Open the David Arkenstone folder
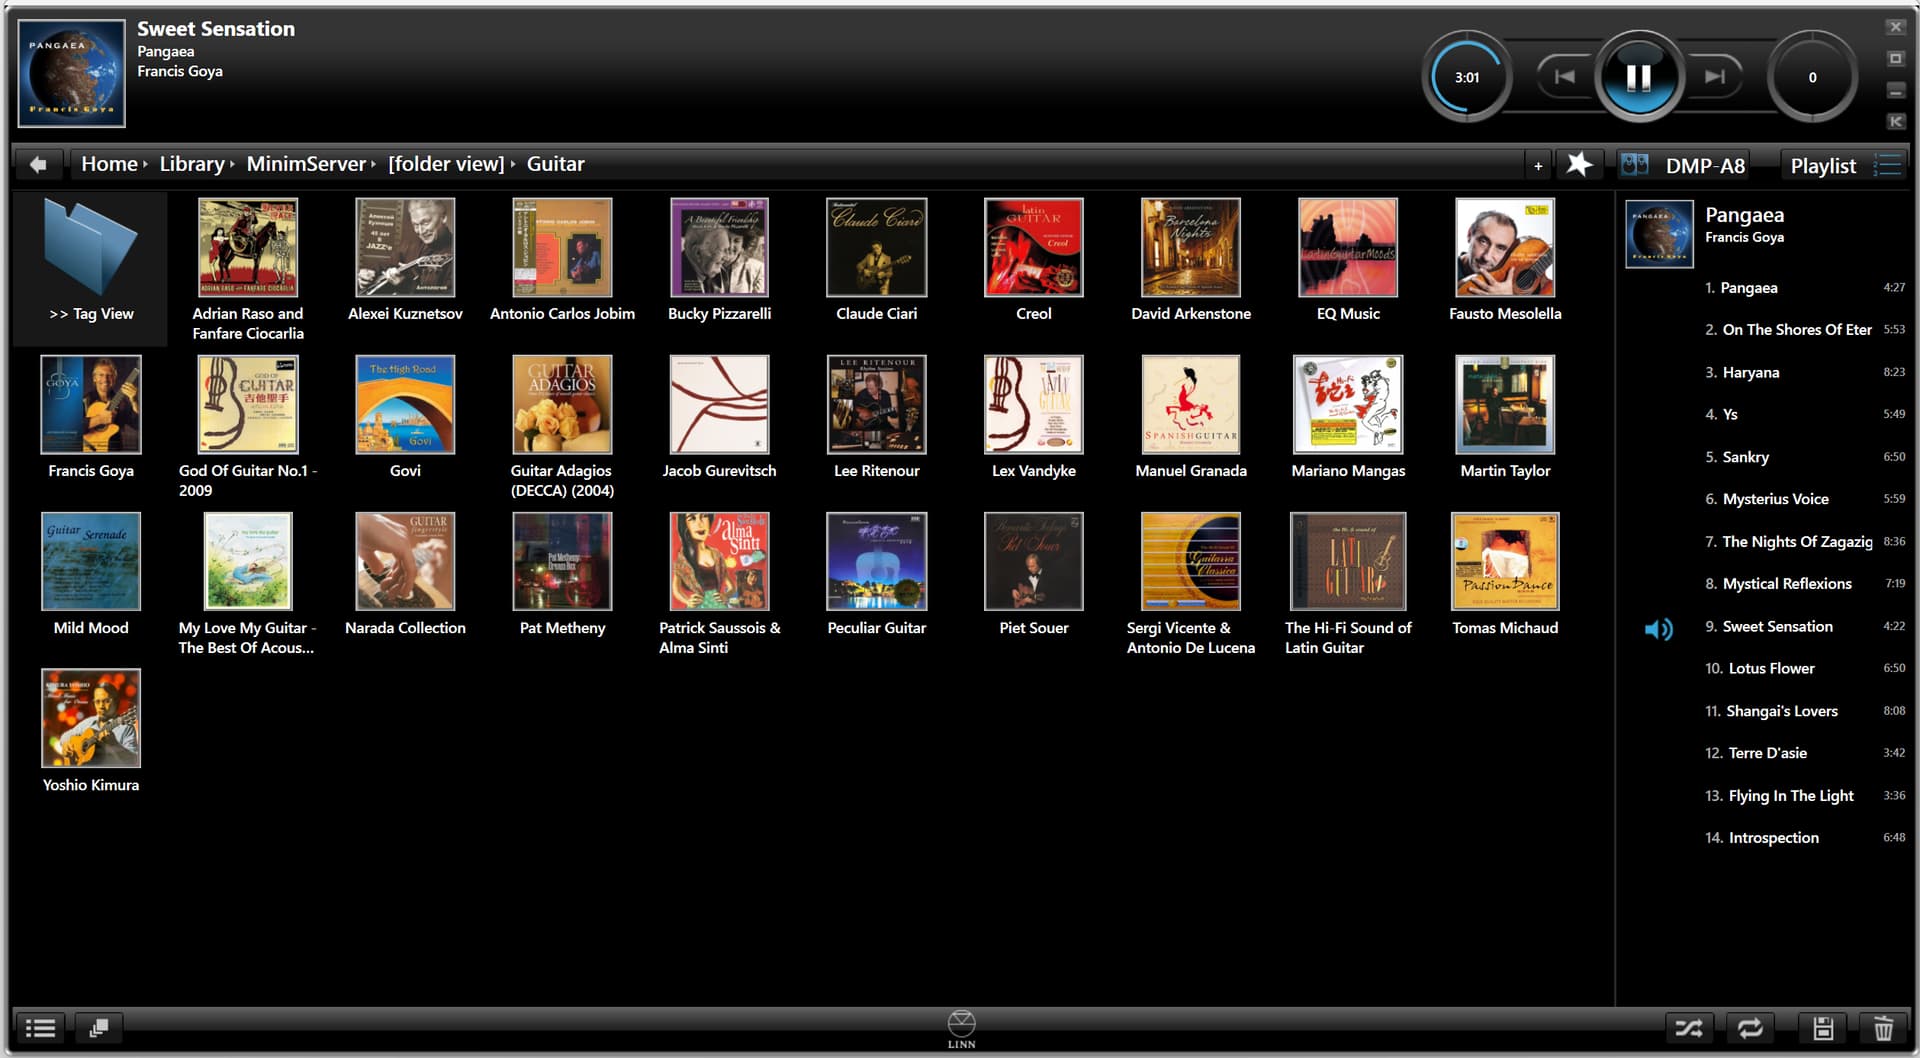The width and height of the screenshot is (1920, 1058). coord(1191,260)
